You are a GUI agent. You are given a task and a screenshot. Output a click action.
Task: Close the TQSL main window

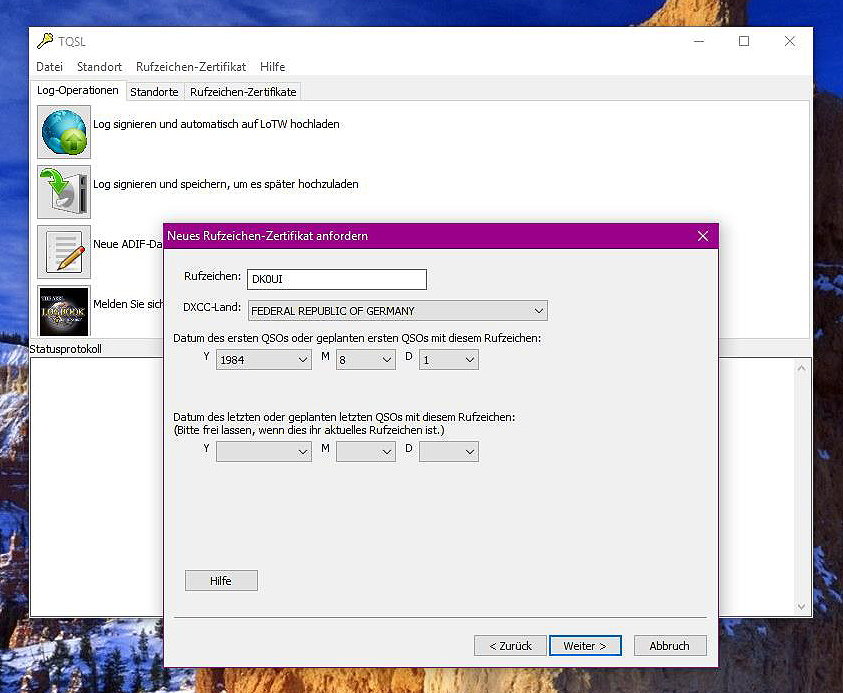[789, 41]
